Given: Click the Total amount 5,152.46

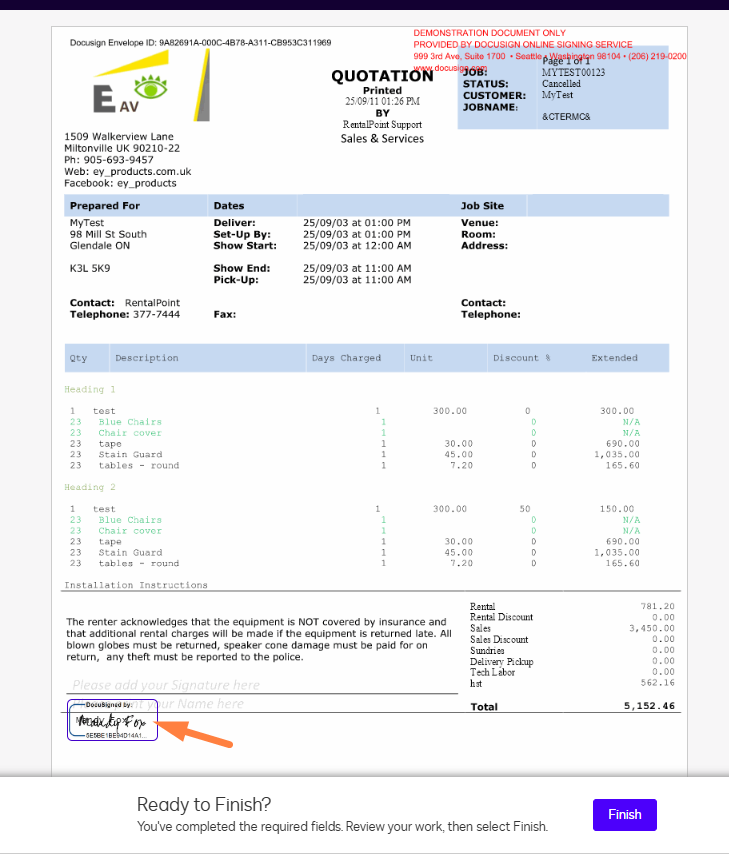Looking at the screenshot, I should tap(649, 706).
